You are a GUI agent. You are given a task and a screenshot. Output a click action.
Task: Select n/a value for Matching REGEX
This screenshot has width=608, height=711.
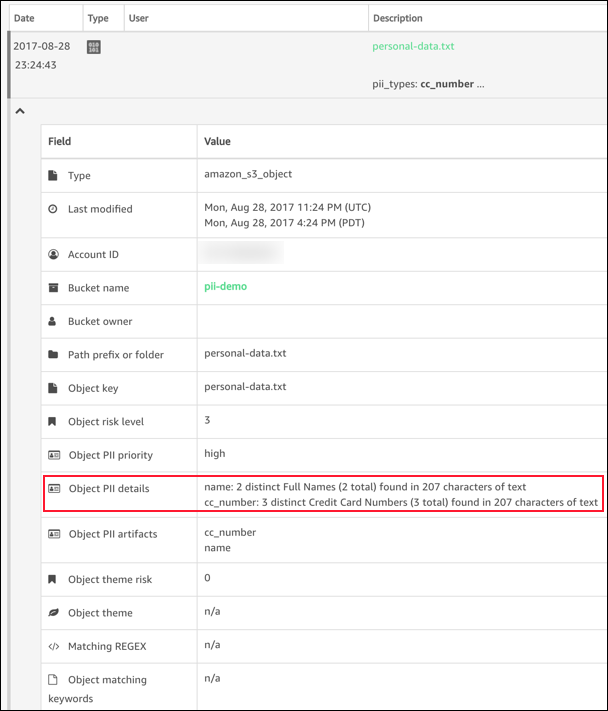tap(212, 645)
